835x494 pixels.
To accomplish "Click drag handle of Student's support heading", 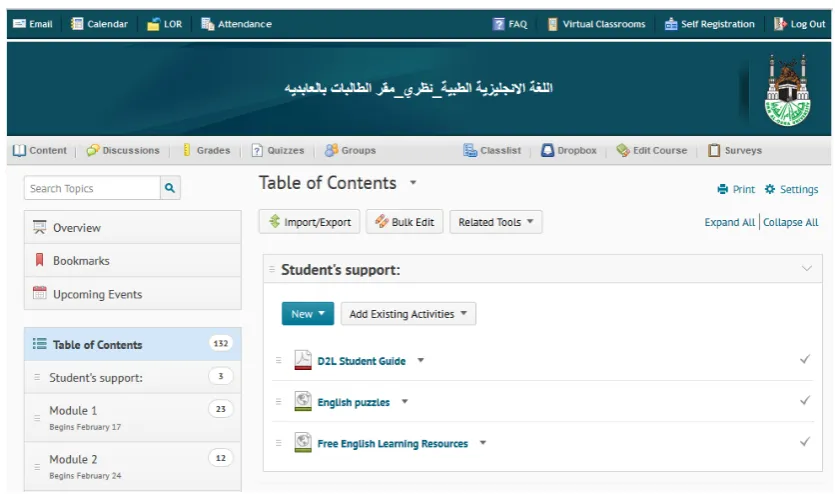I will coord(272,269).
